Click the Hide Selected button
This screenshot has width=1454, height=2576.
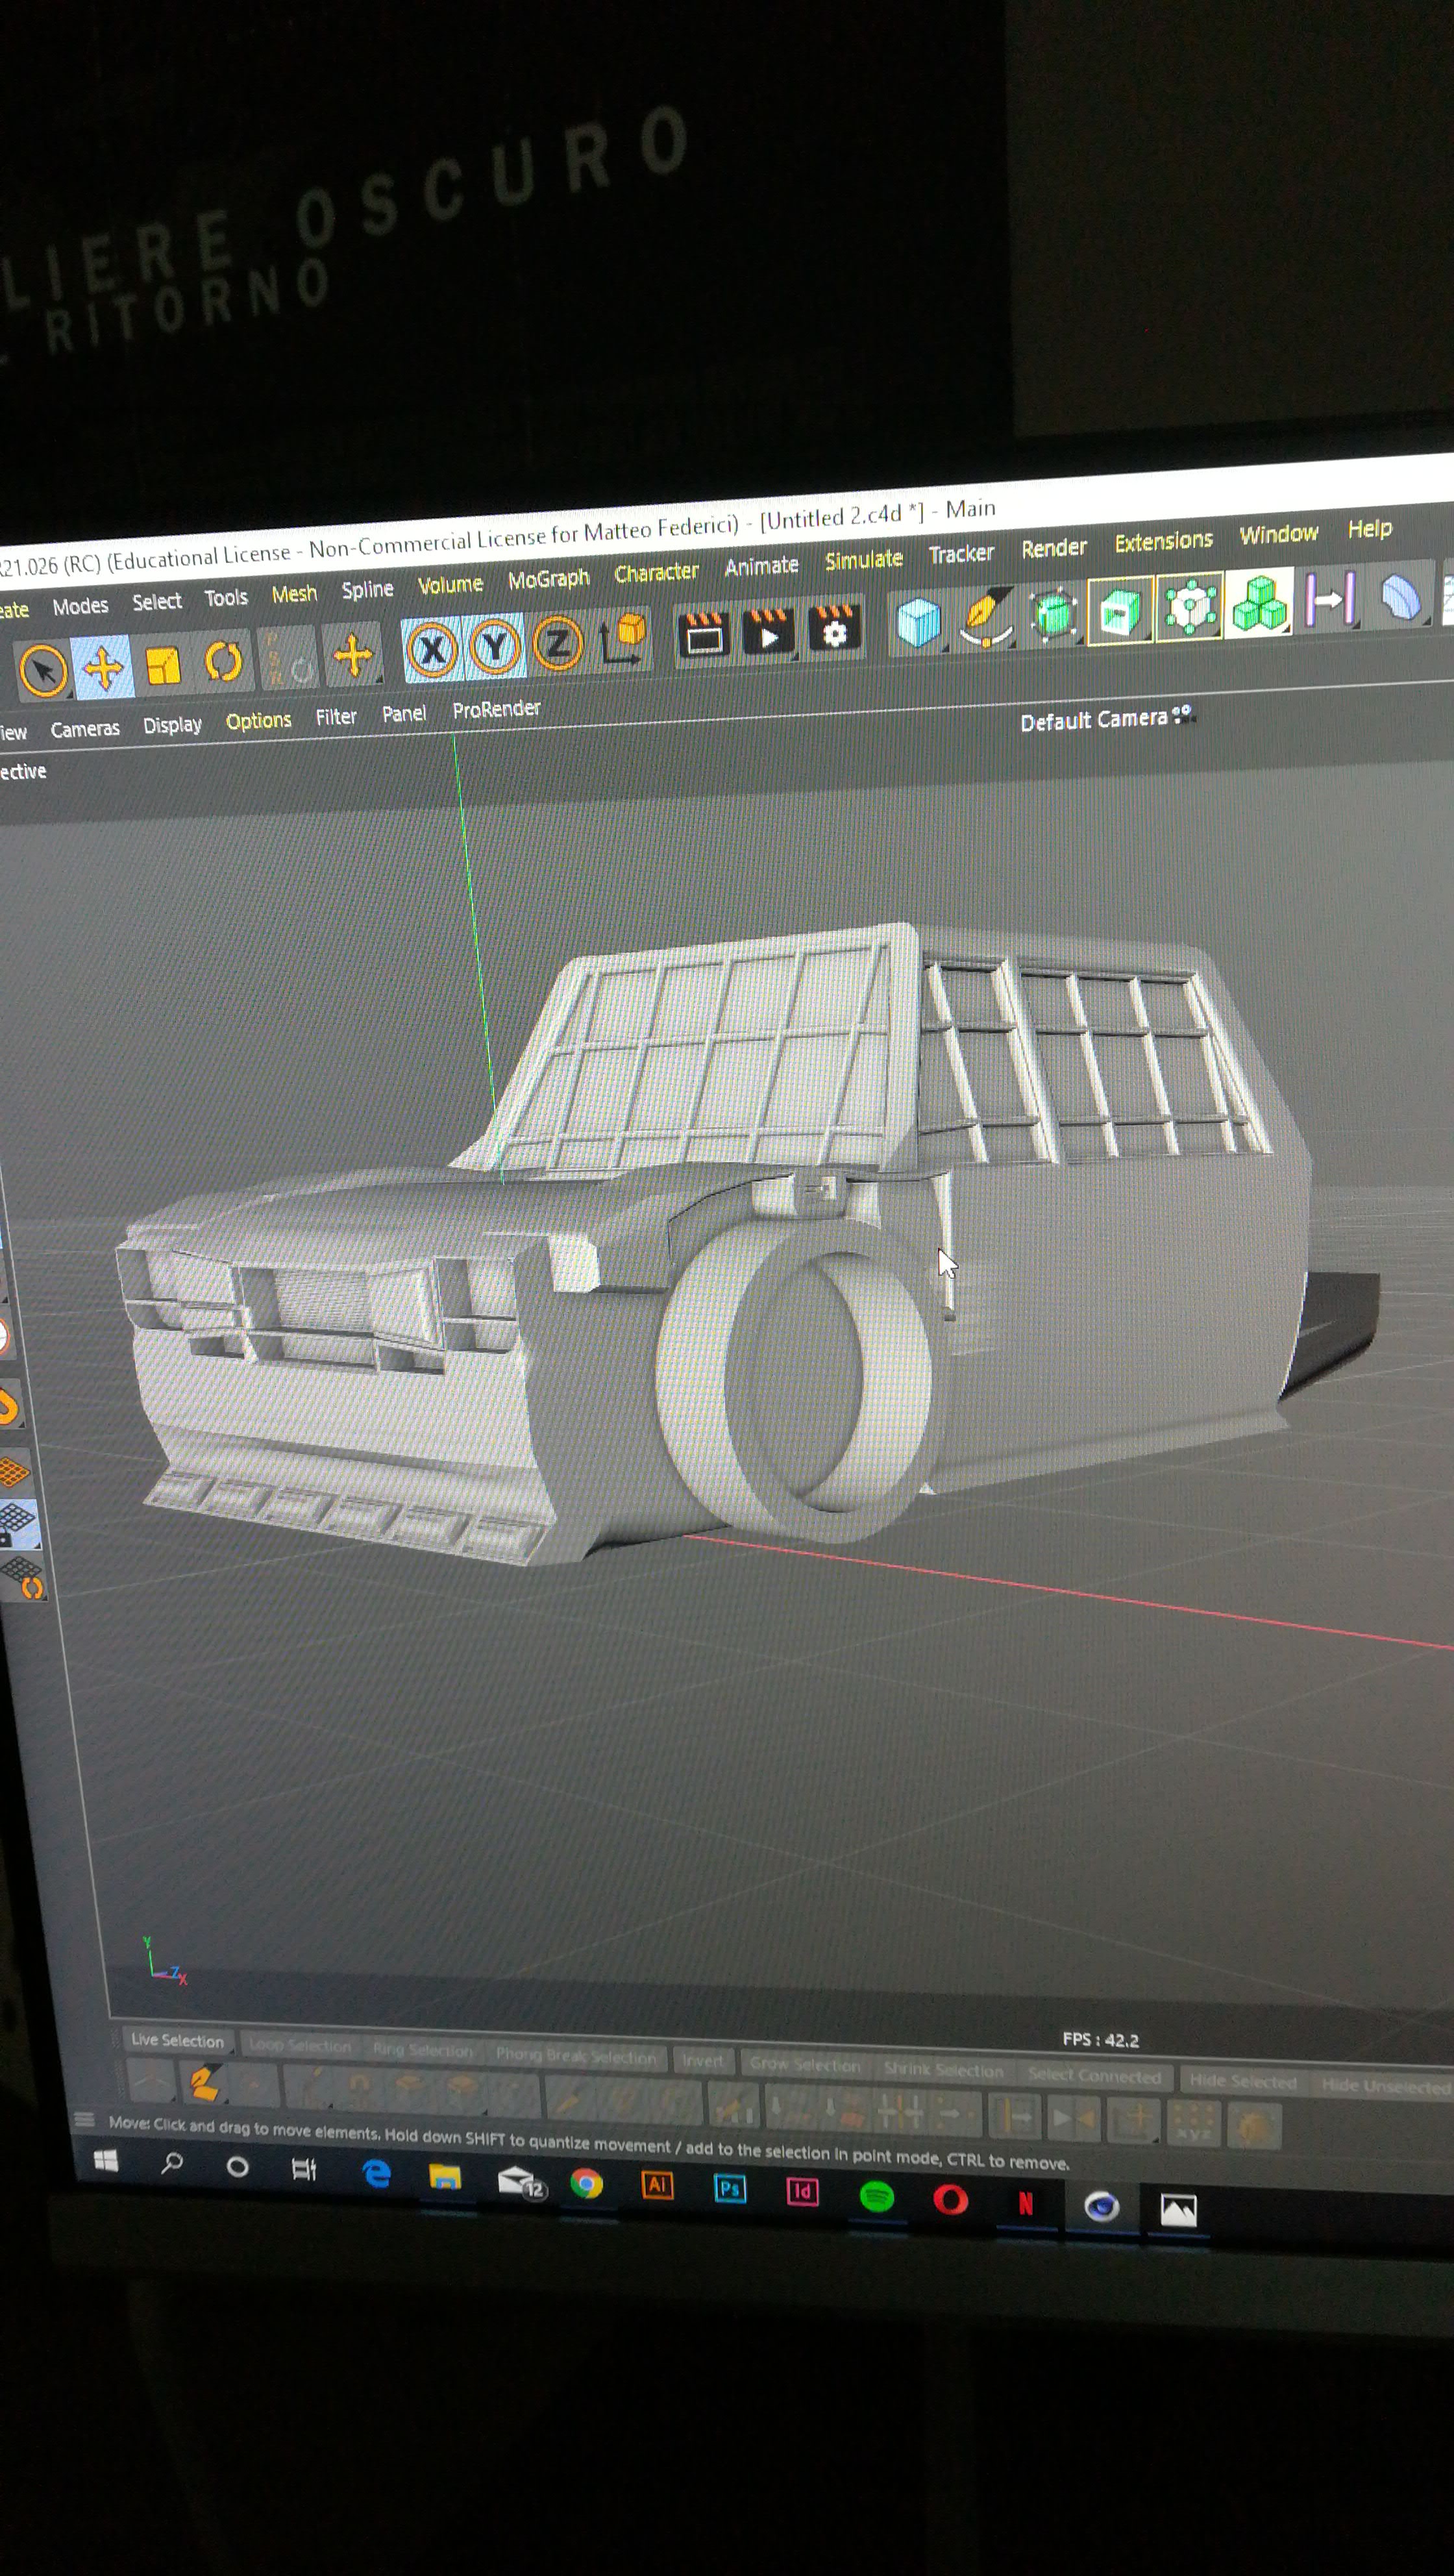pos(1242,2082)
